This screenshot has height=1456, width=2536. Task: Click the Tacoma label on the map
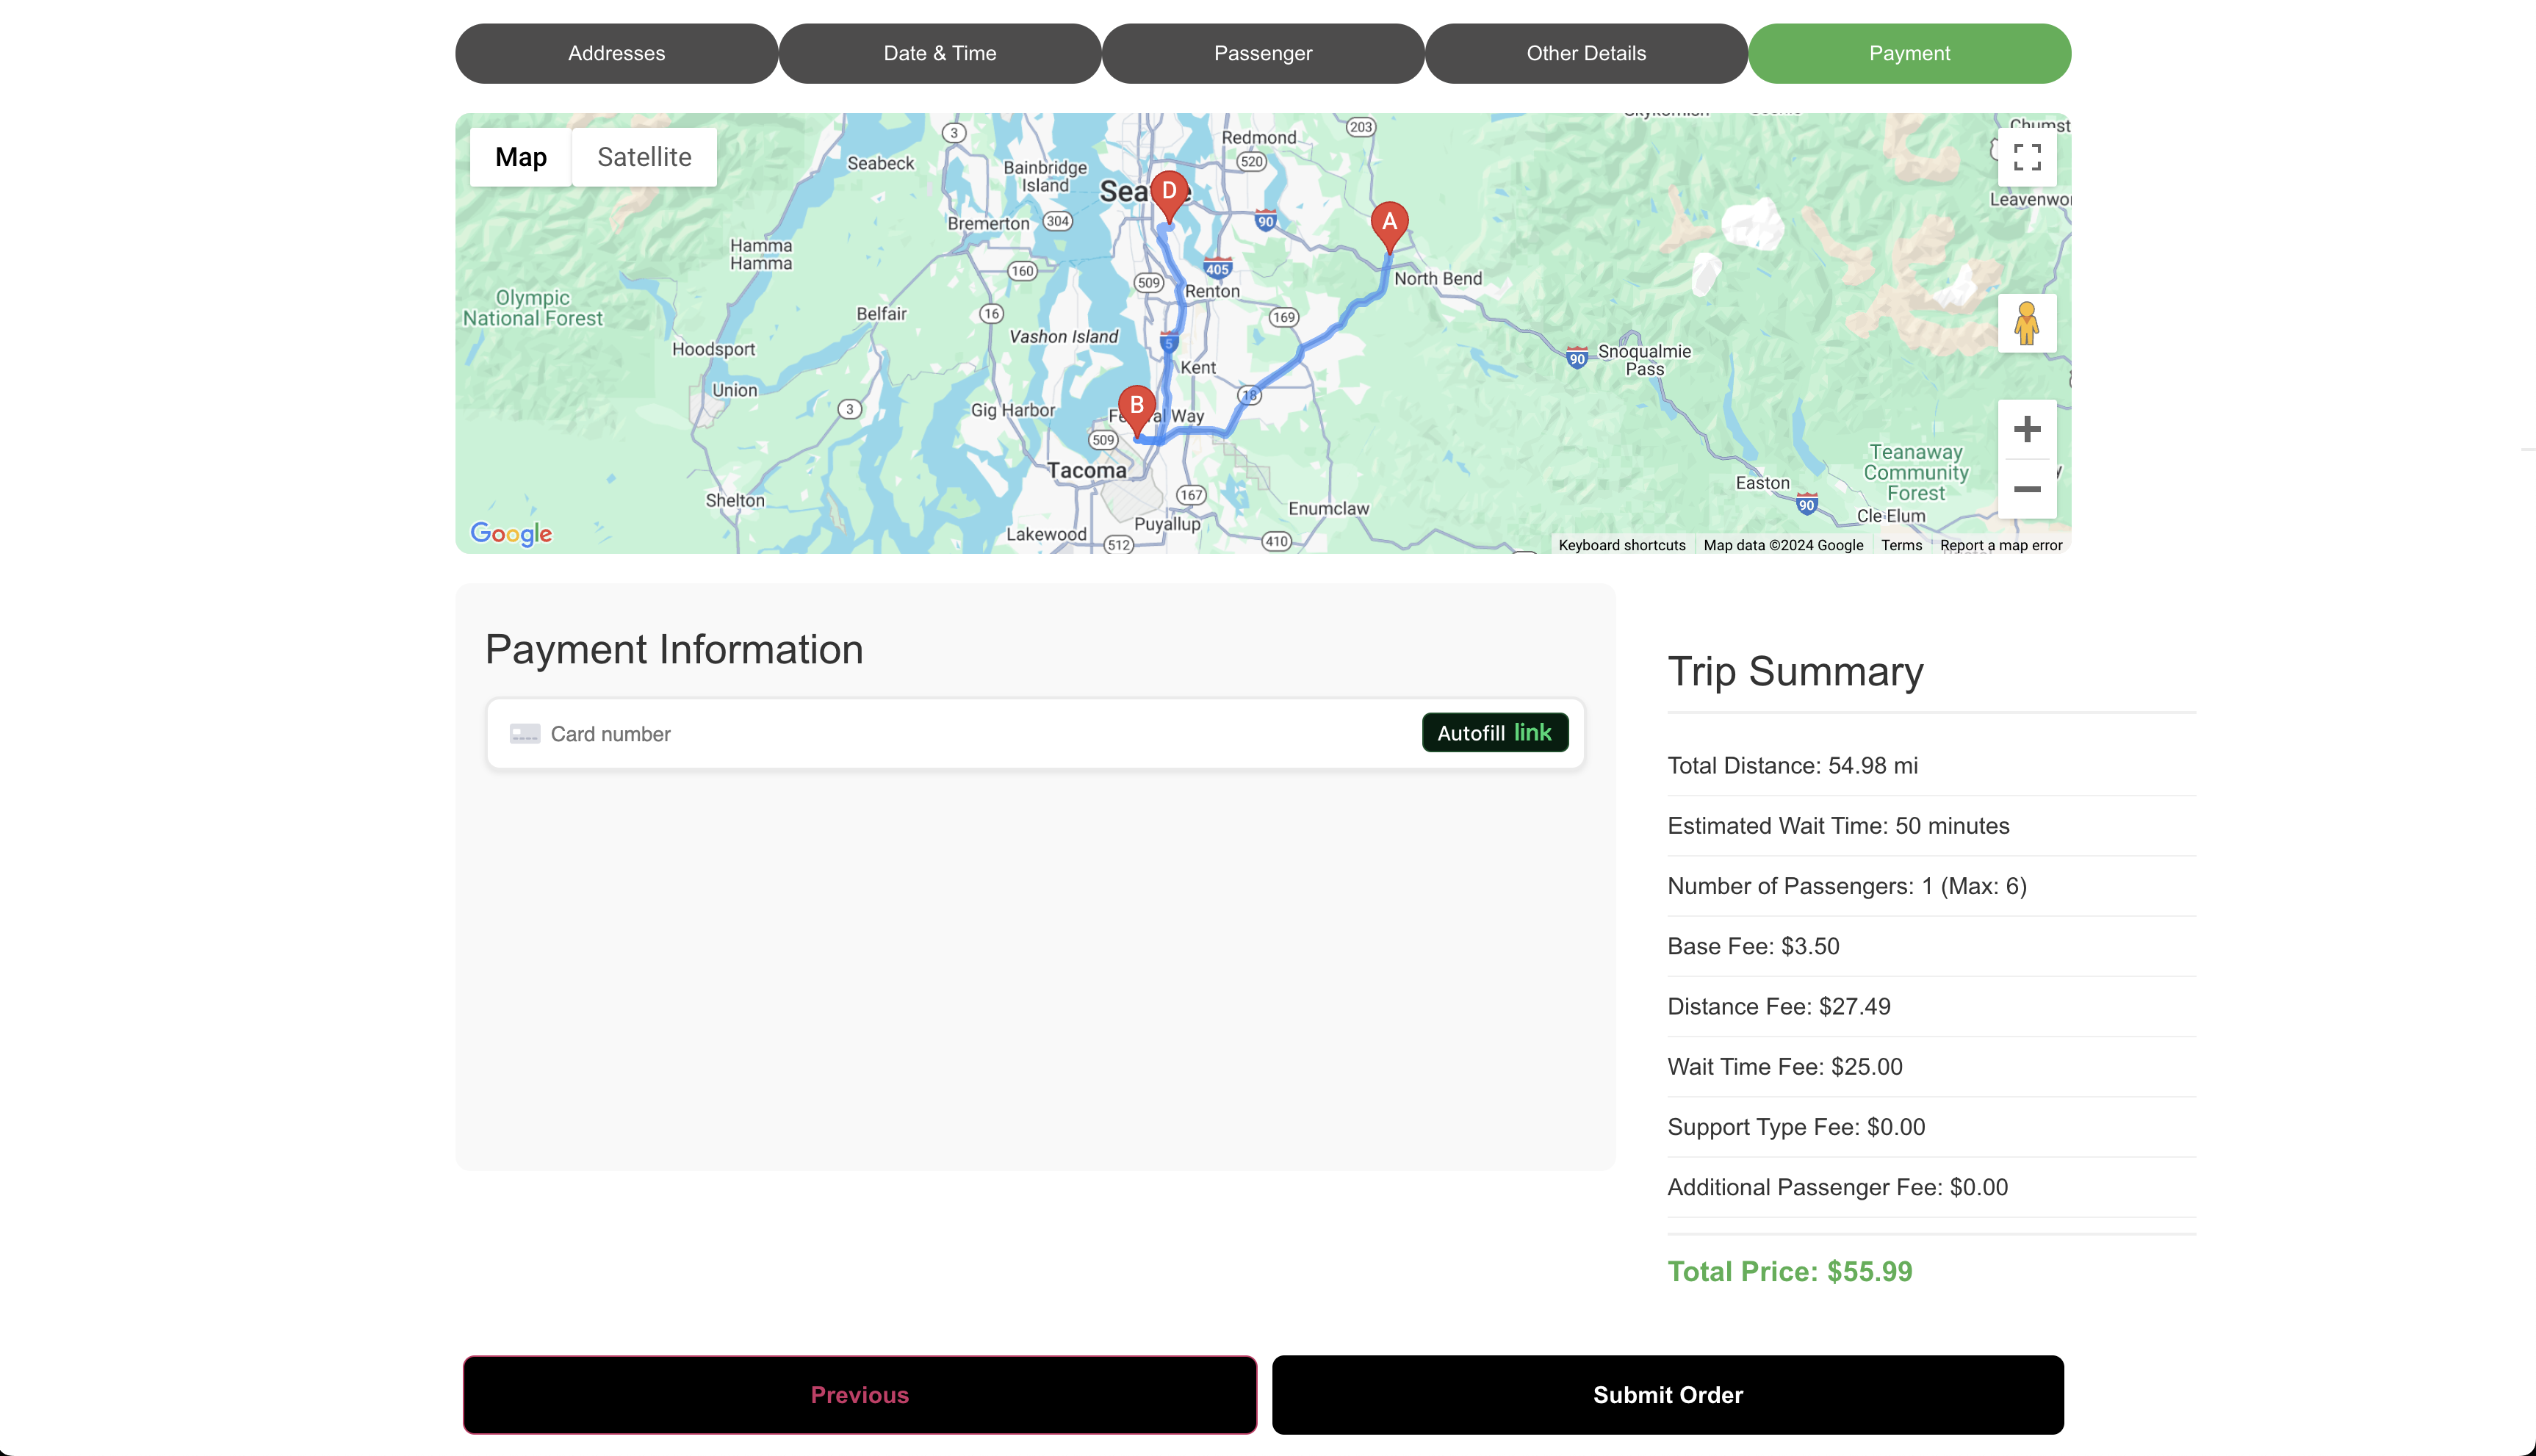coord(1086,470)
